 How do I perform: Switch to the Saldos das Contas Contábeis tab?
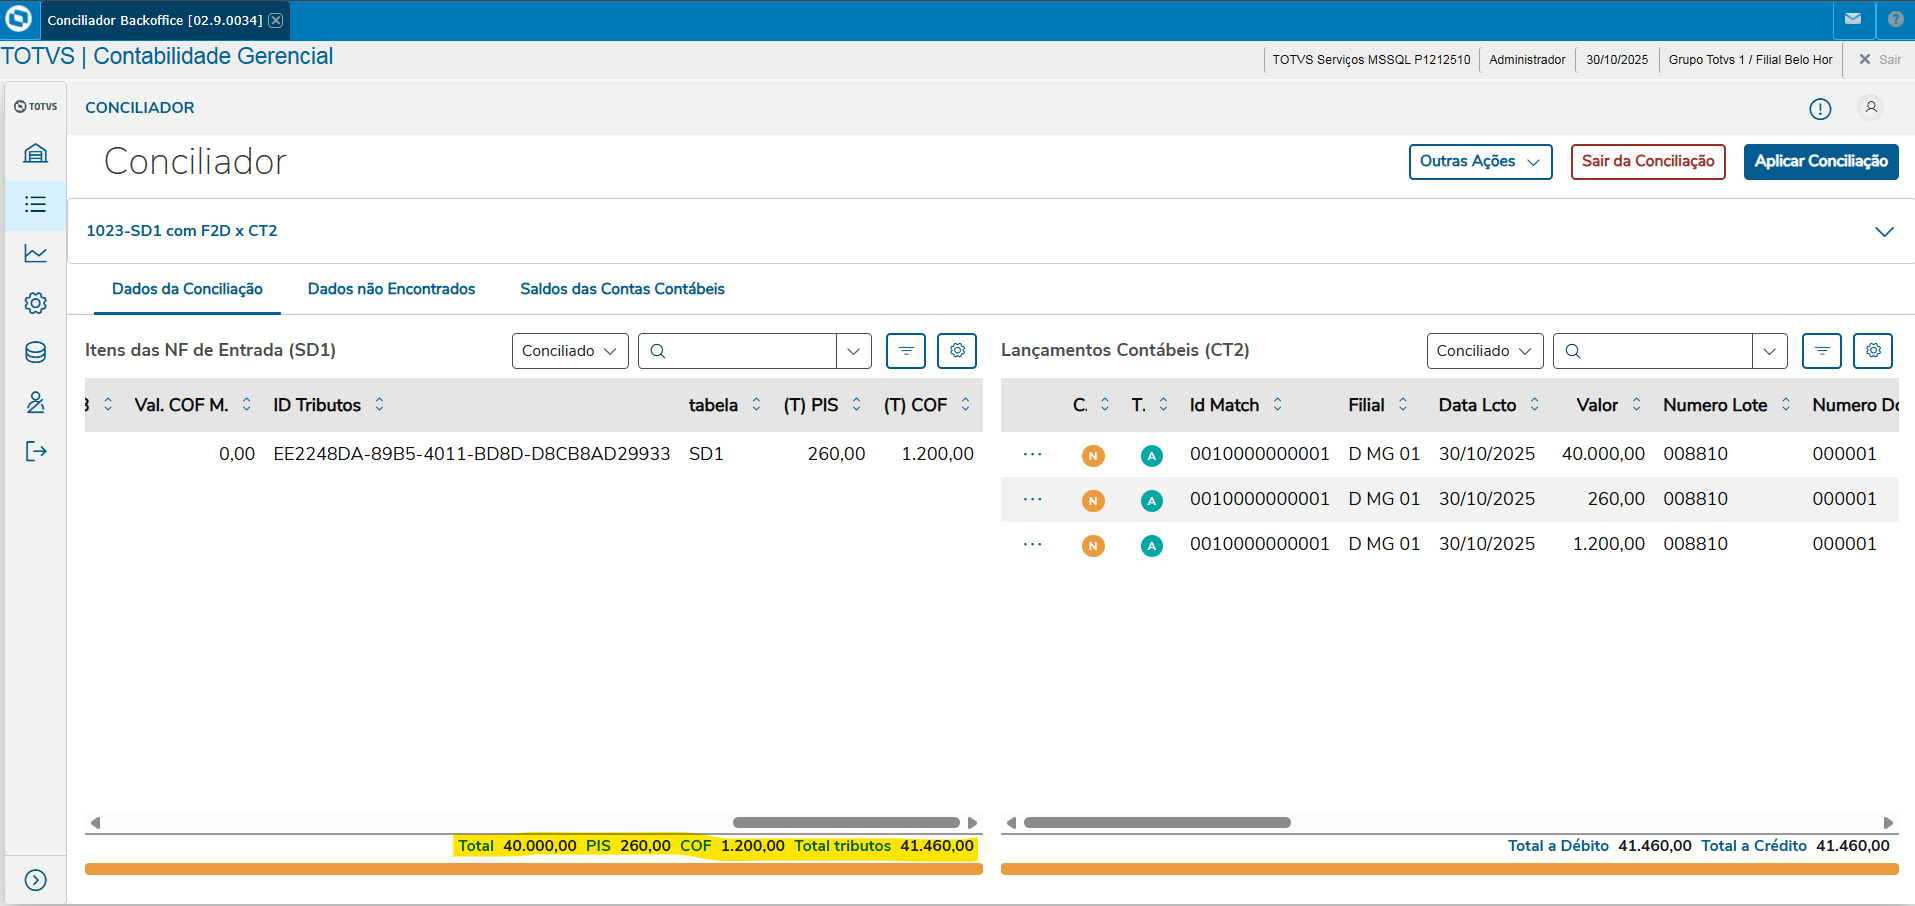622,289
